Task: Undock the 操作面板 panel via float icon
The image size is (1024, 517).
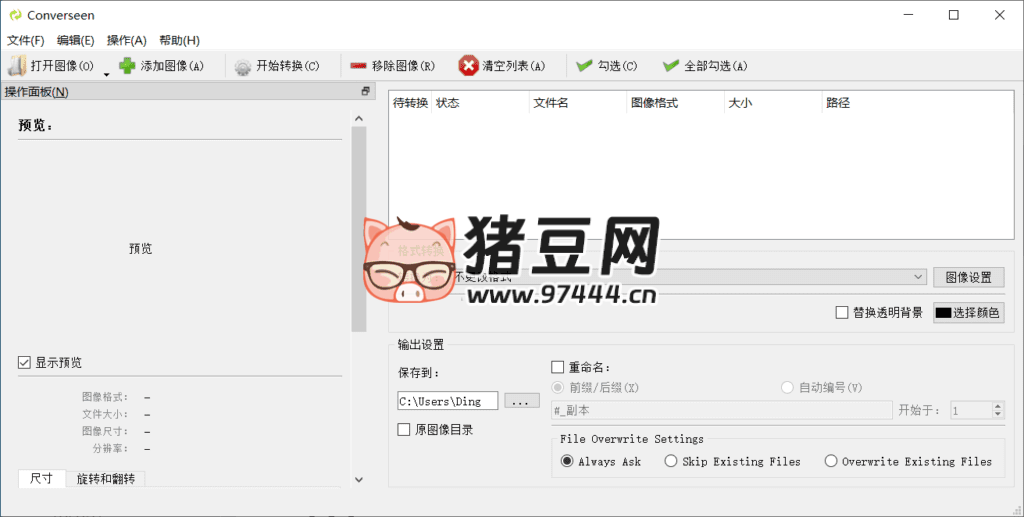Action: (366, 91)
